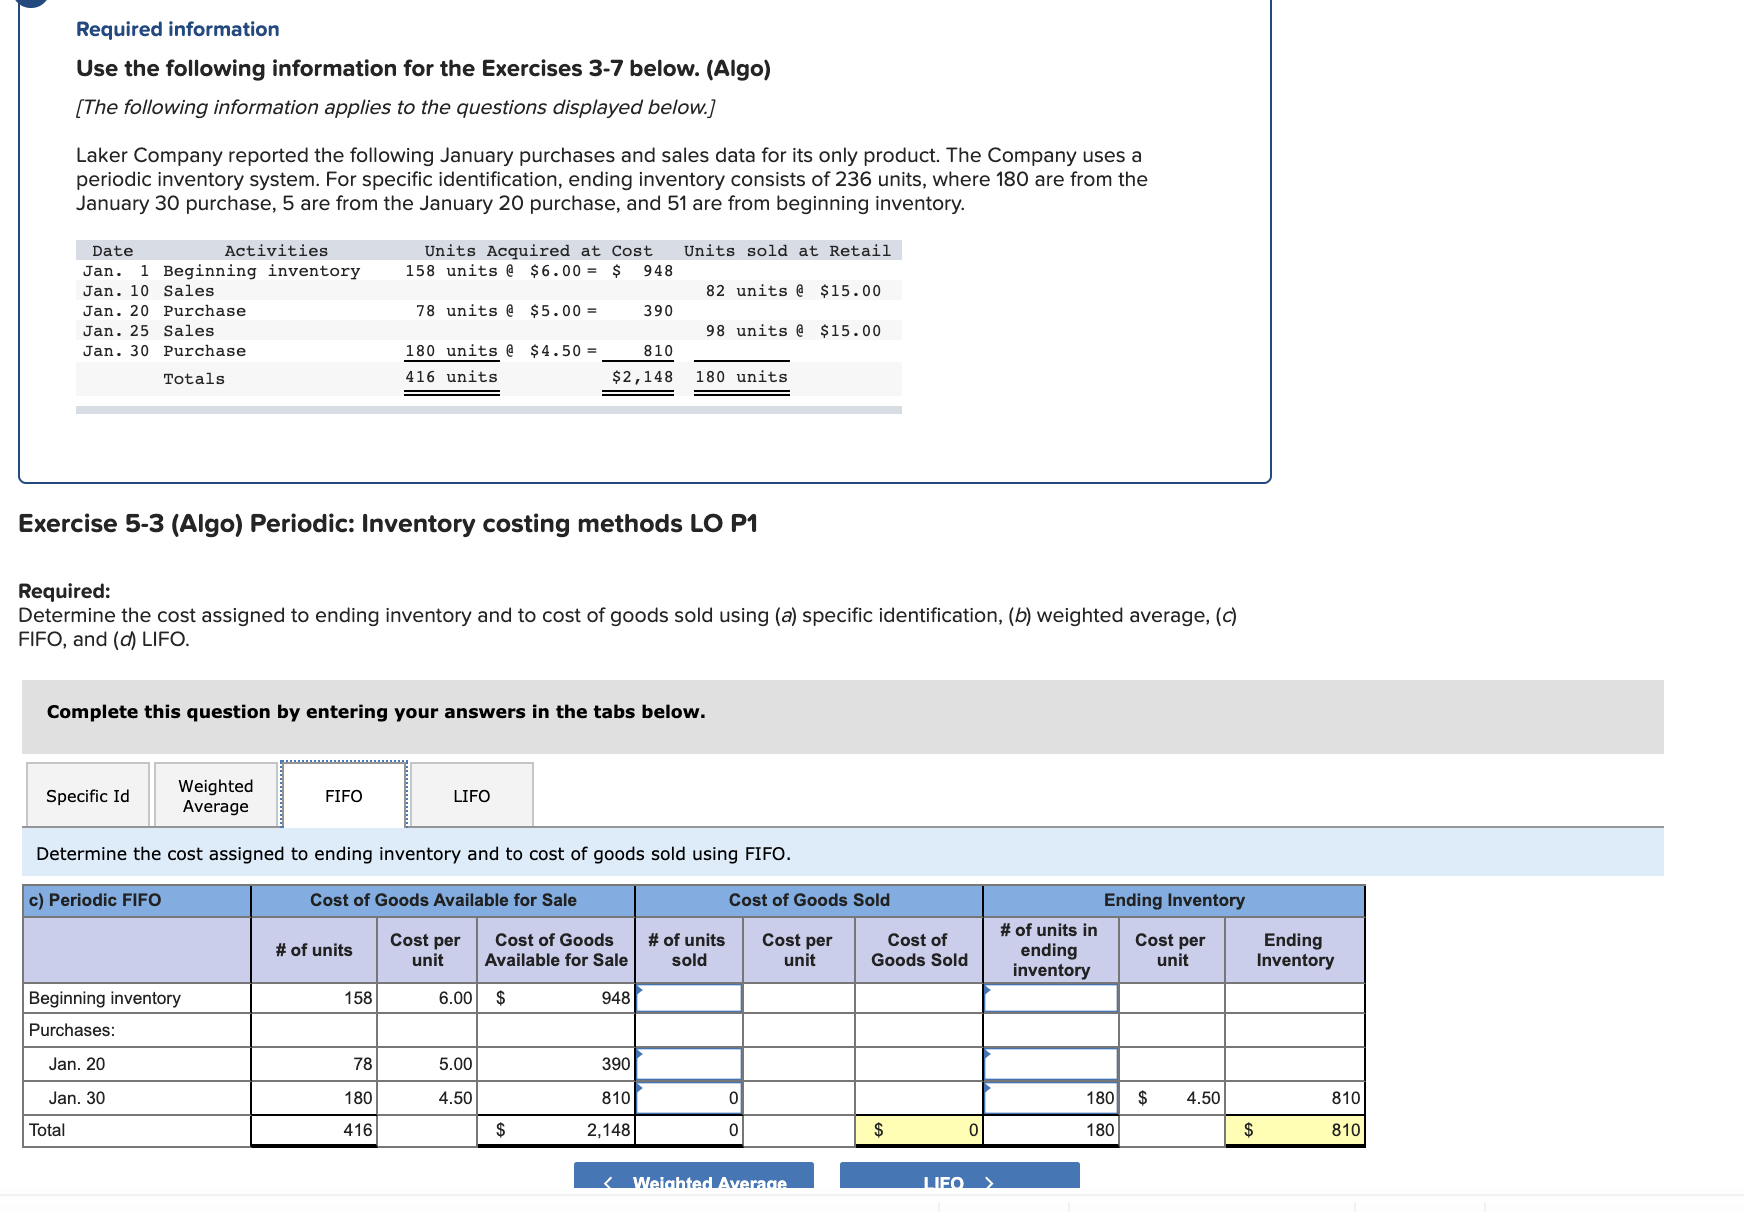Click the 'Jan. 30' row label in FIFO table

(77, 1098)
